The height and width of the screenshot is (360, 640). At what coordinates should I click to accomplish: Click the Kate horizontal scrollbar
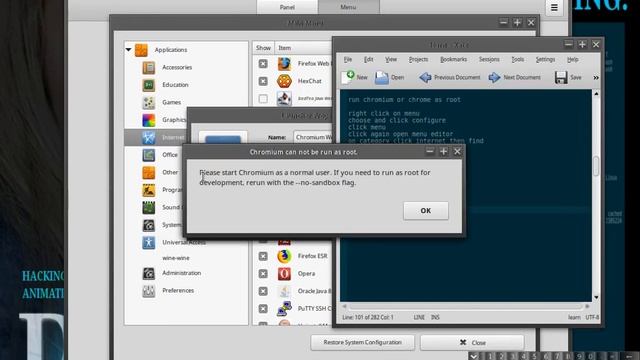tap(466, 306)
